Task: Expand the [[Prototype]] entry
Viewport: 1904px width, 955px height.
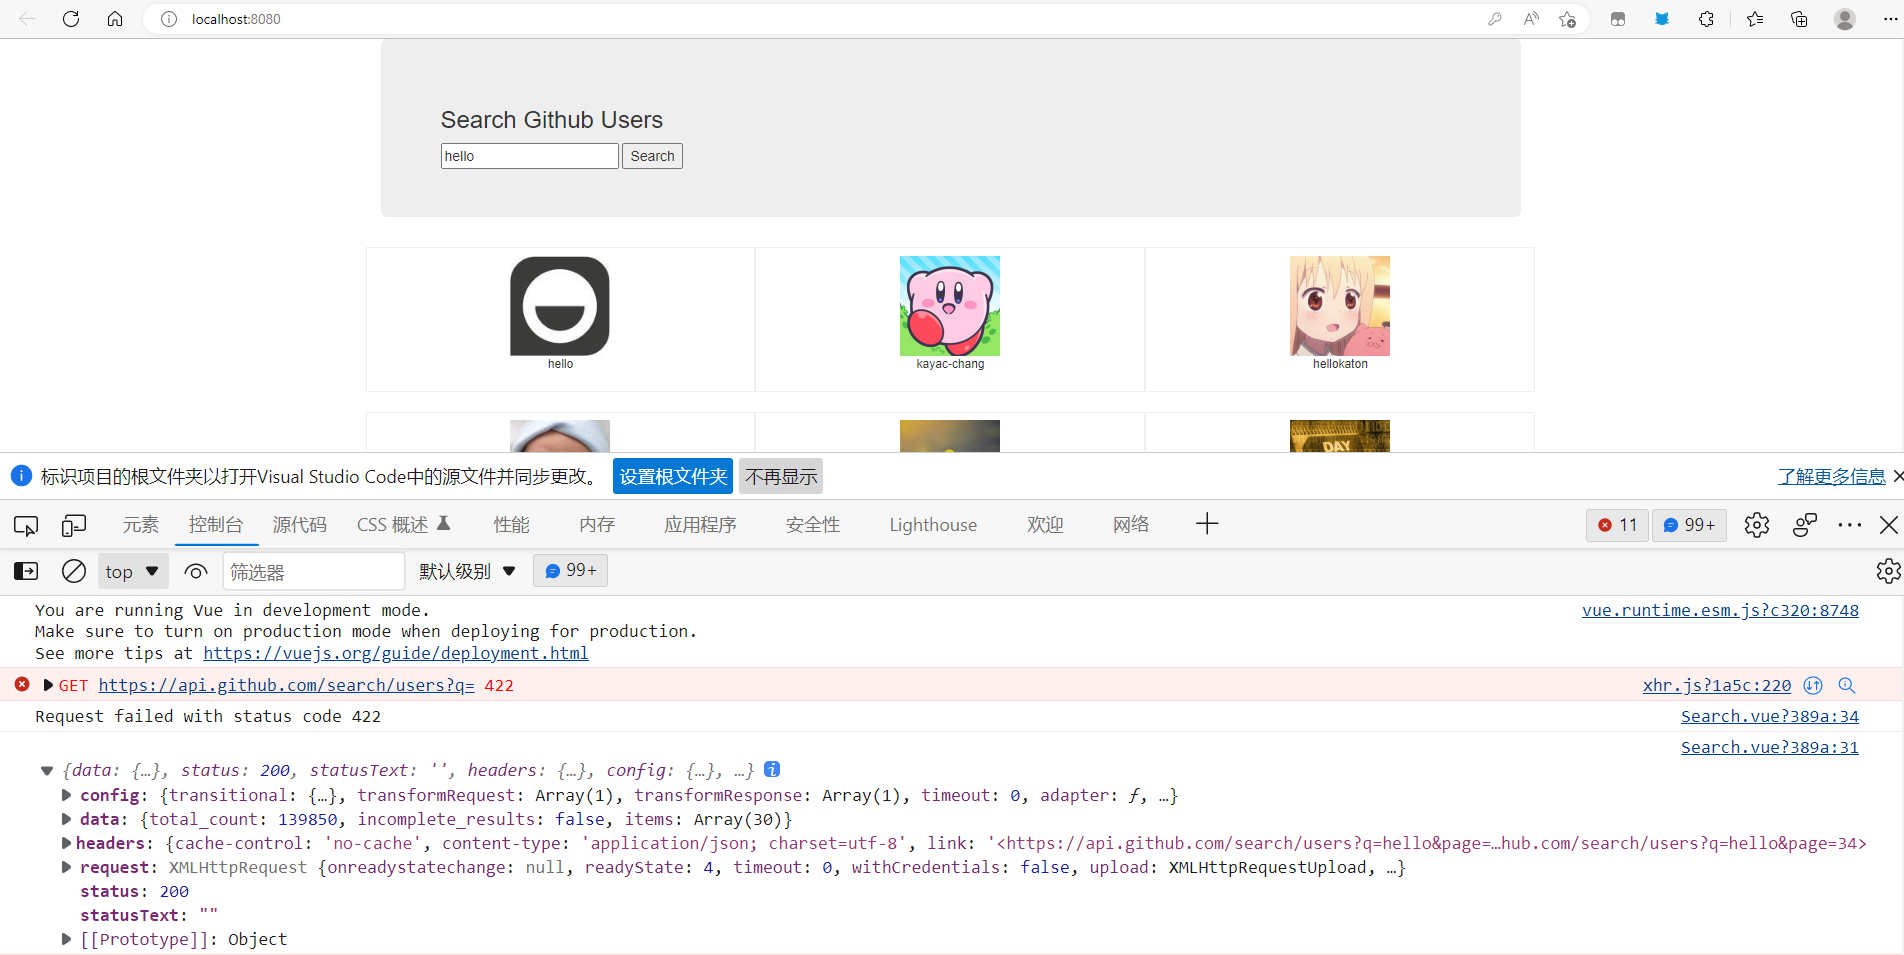Action: tap(67, 939)
